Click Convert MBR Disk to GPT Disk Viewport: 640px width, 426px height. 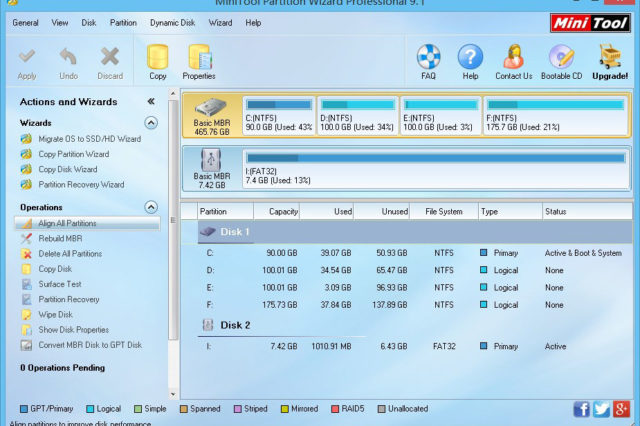point(89,345)
